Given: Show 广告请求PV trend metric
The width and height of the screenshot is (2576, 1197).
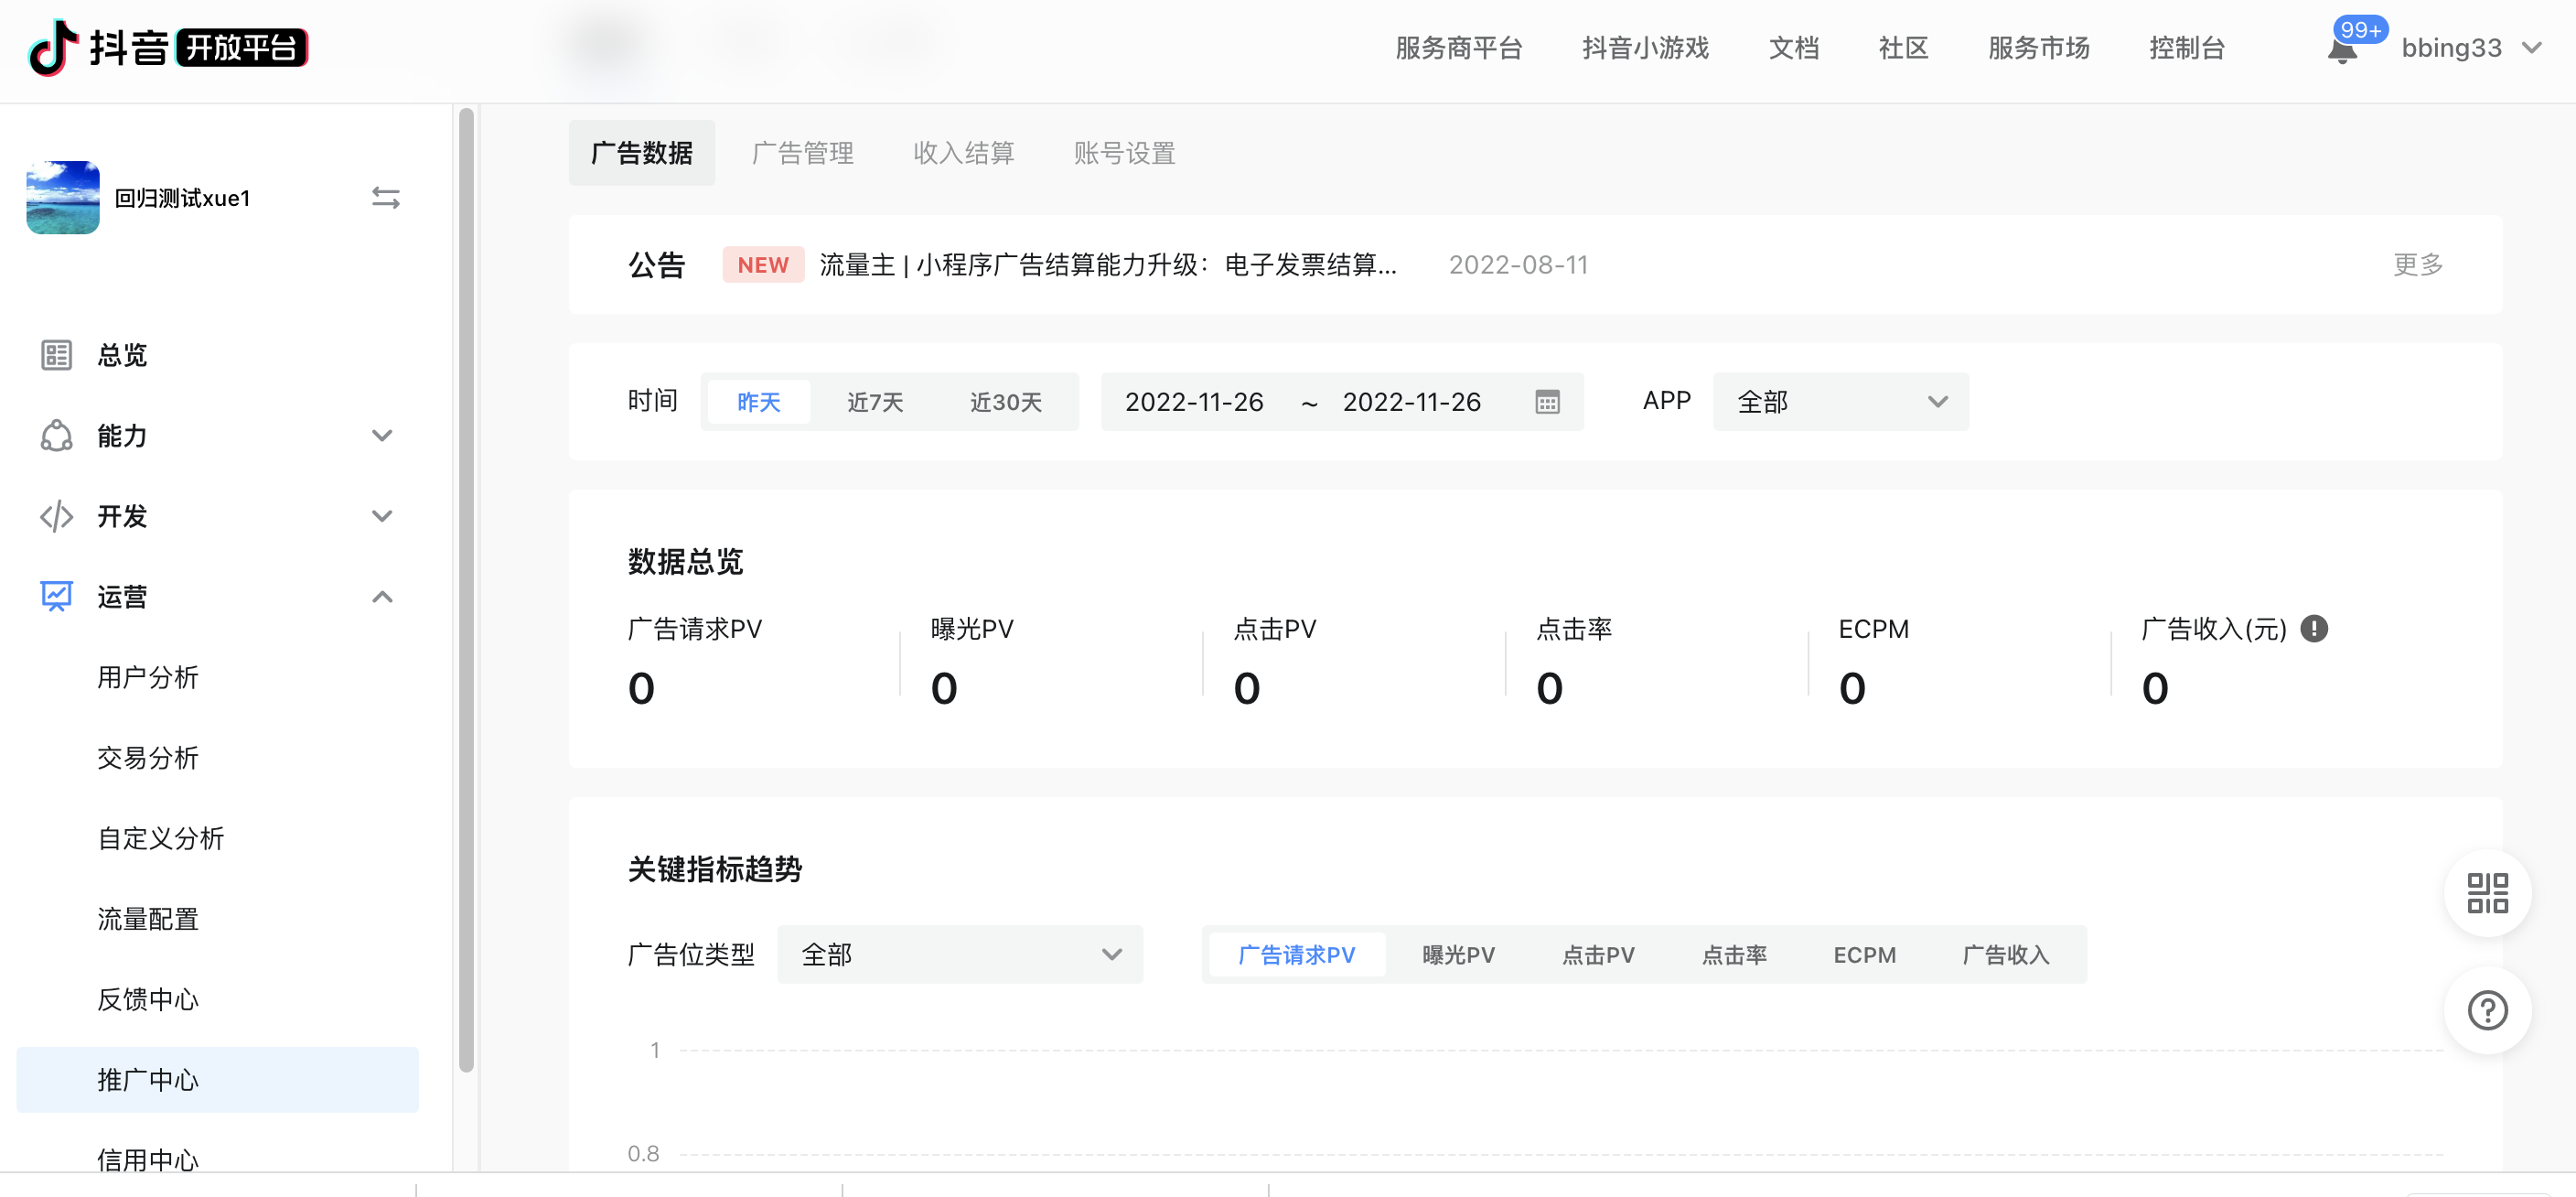Looking at the screenshot, I should [x=1296, y=955].
